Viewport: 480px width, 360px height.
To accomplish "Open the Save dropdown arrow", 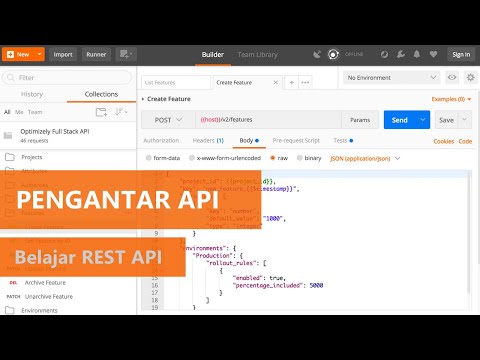I will pyautogui.click(x=465, y=120).
